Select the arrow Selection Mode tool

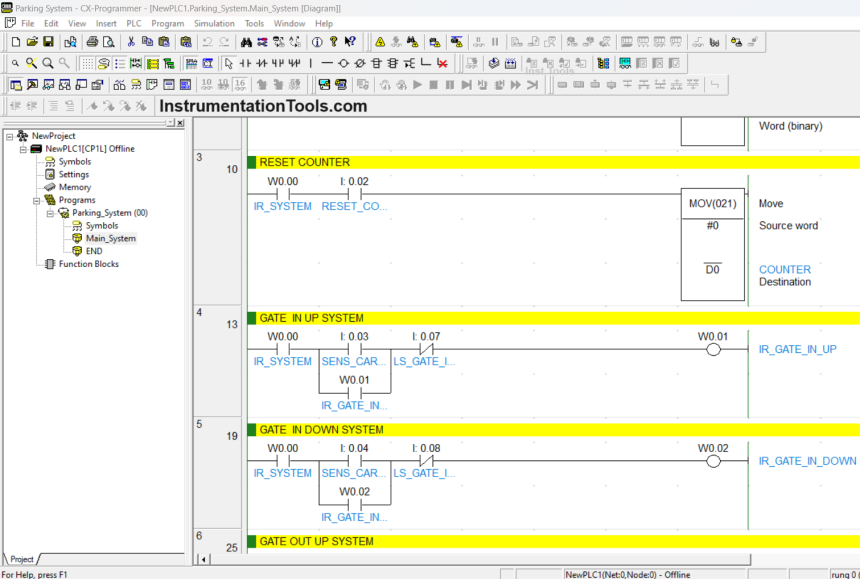tap(229, 63)
